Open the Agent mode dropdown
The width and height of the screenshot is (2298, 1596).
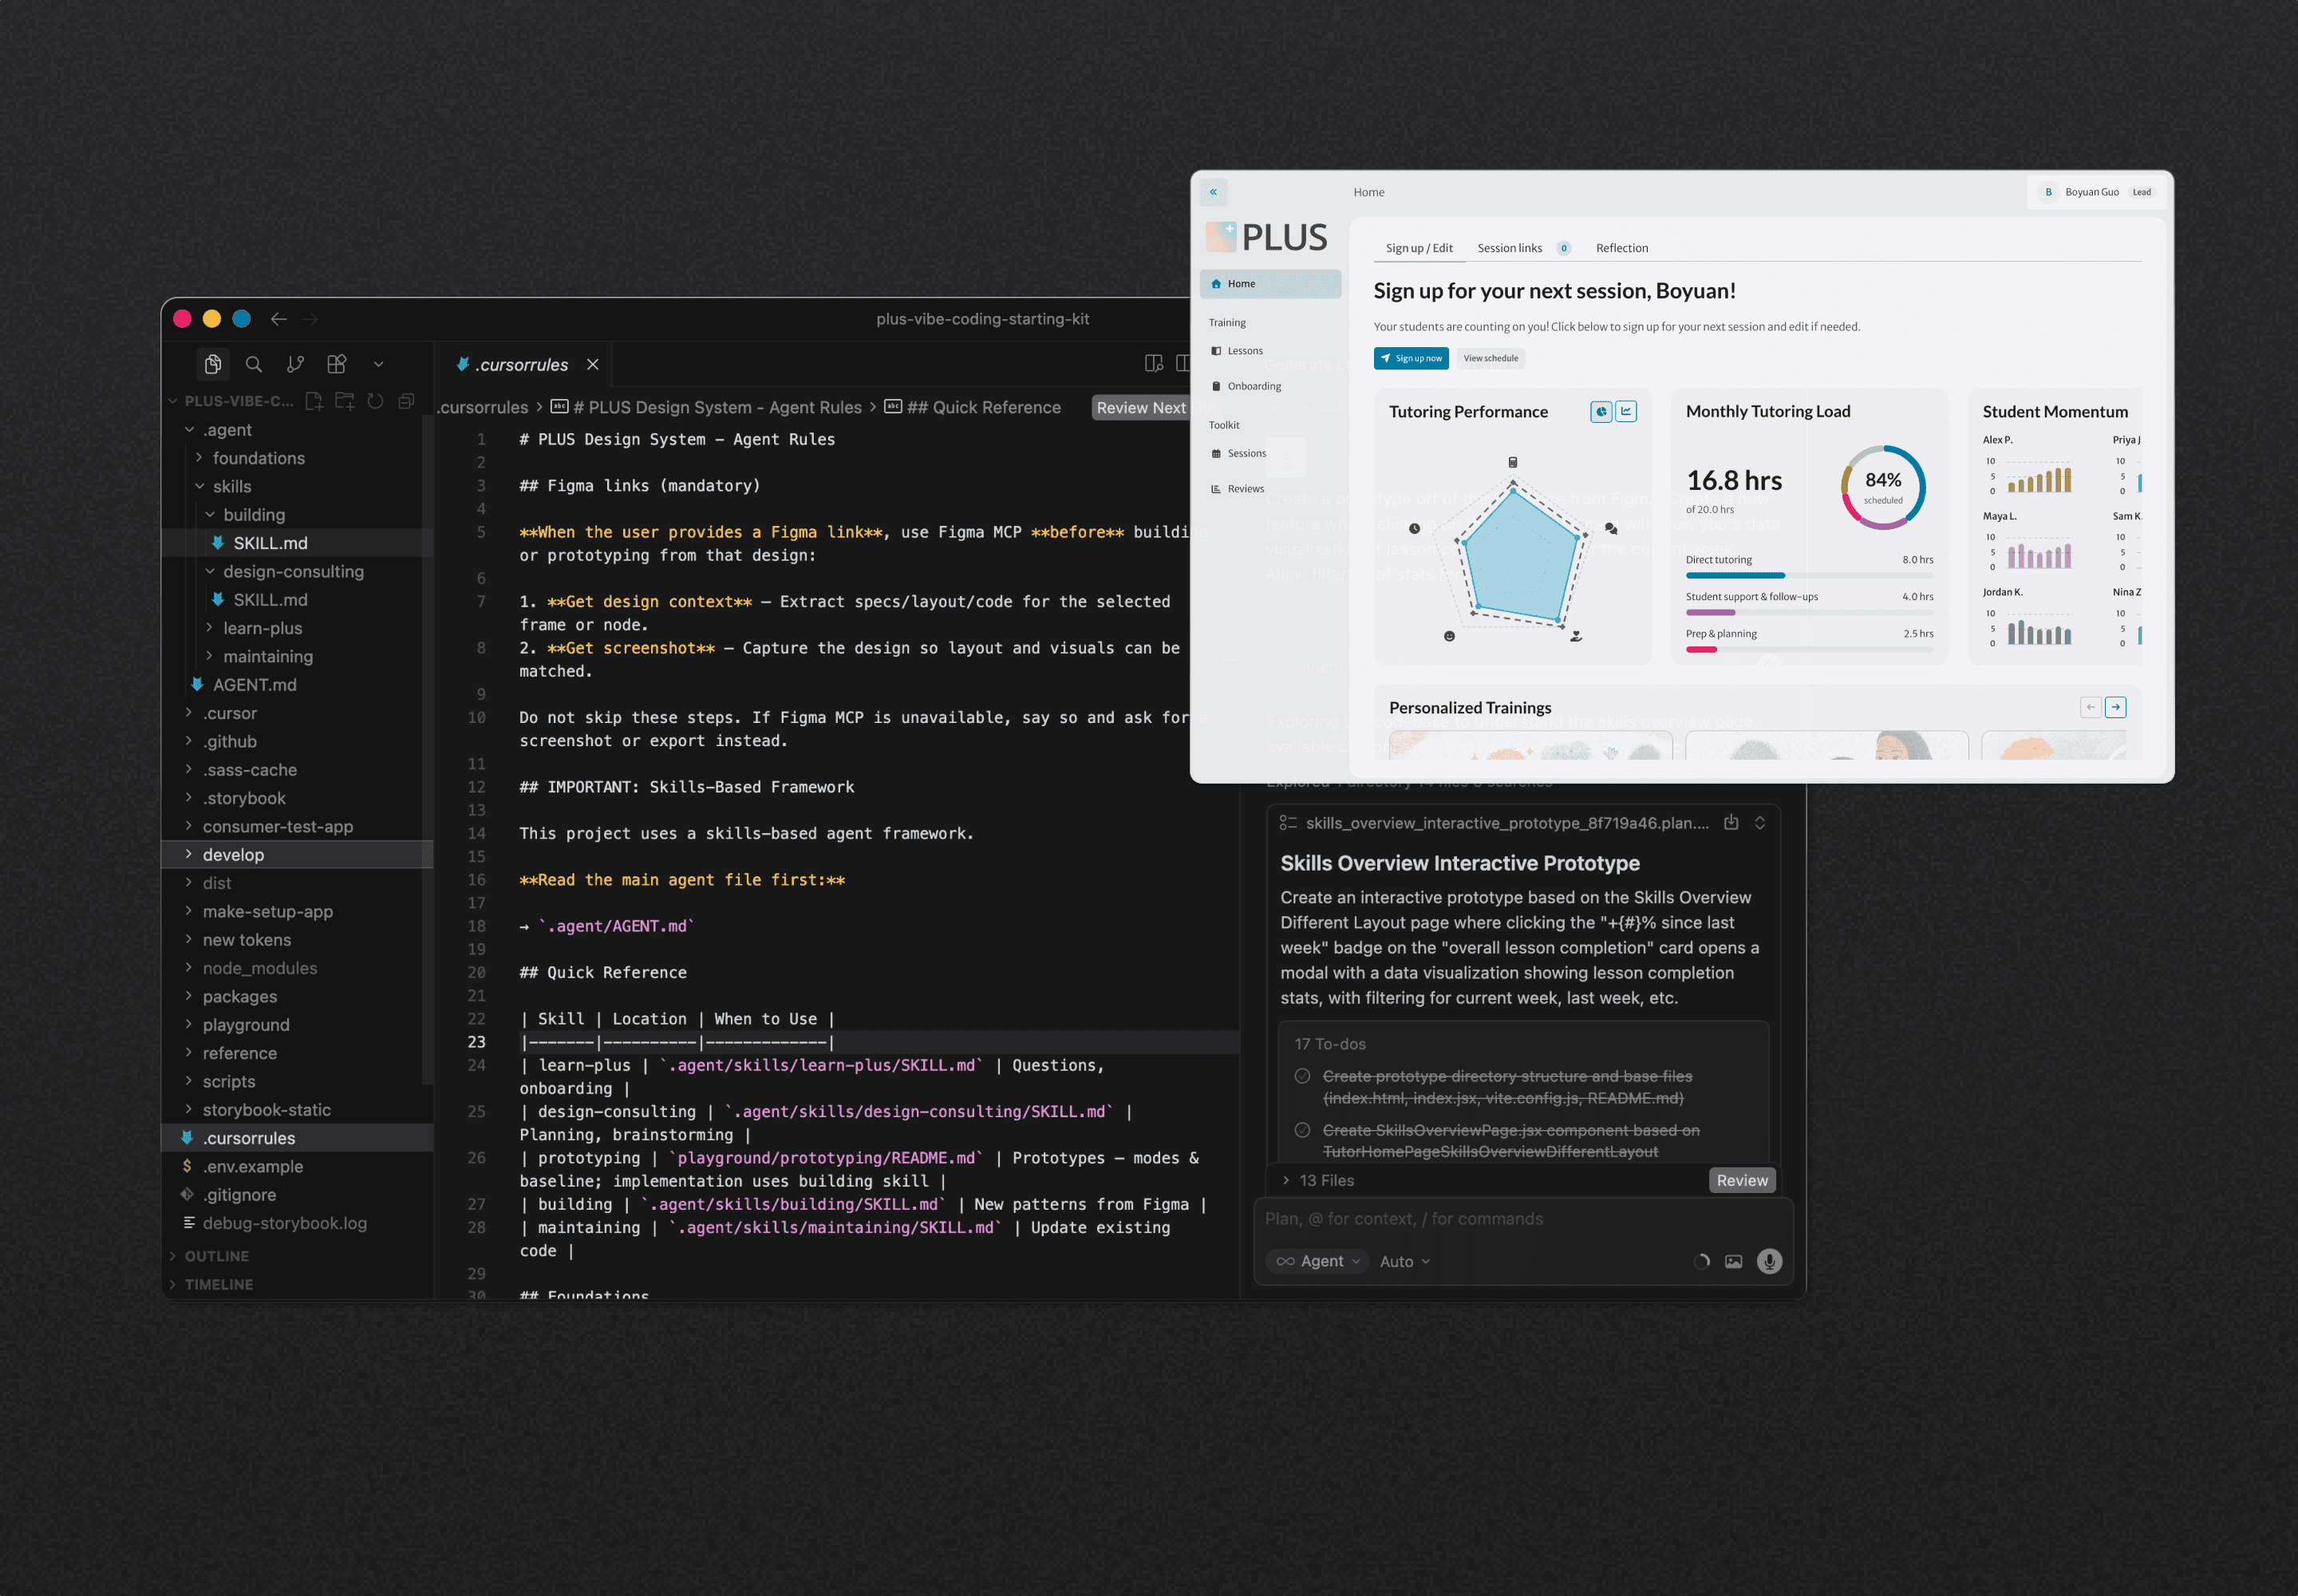[1319, 1261]
